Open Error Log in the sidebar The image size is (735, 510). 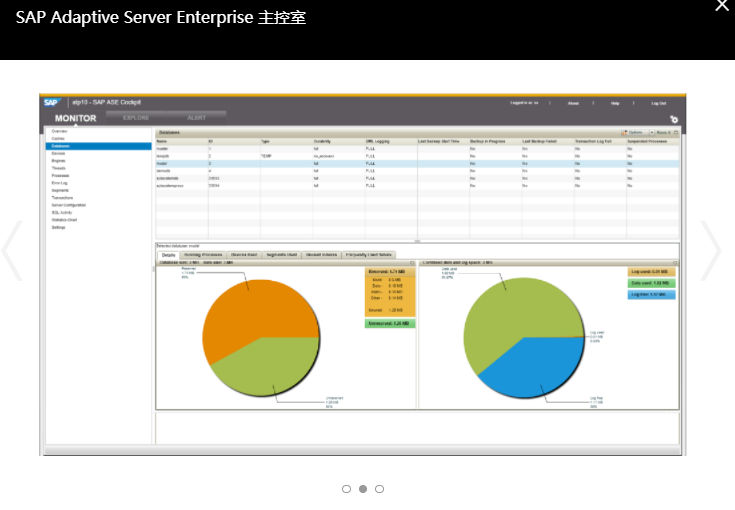[60, 183]
